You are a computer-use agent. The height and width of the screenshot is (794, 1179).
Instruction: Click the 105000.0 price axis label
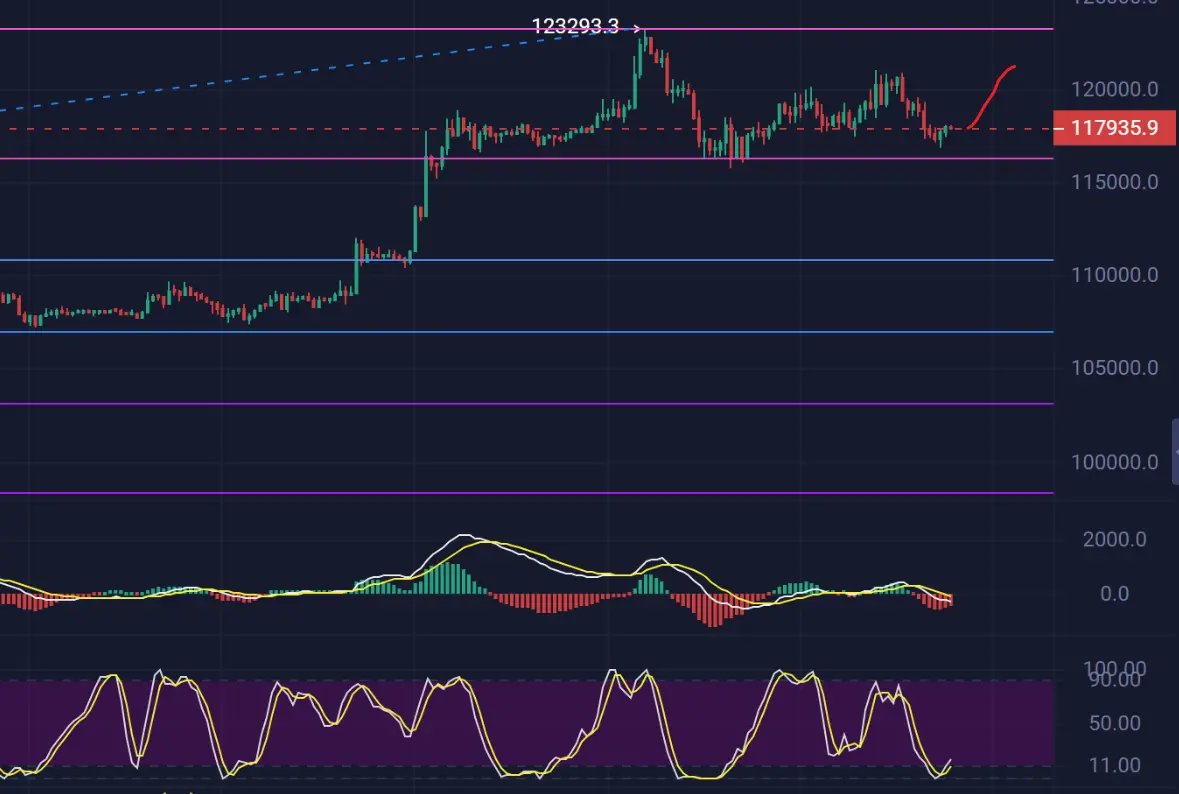[1114, 368]
